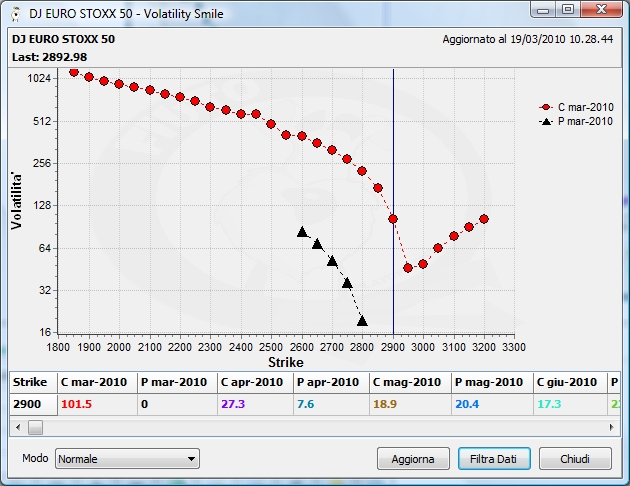Click the 7.6 value cell
This screenshot has width=630, height=486.
331,404
